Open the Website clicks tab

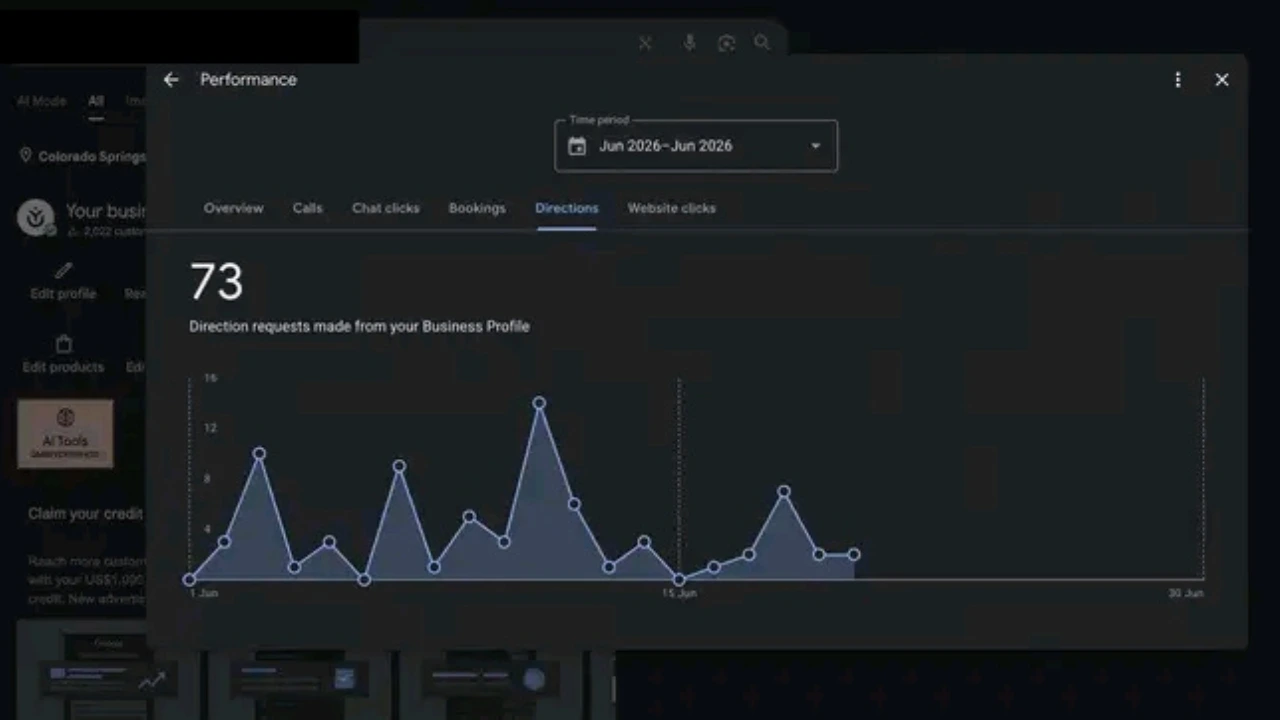pos(672,208)
